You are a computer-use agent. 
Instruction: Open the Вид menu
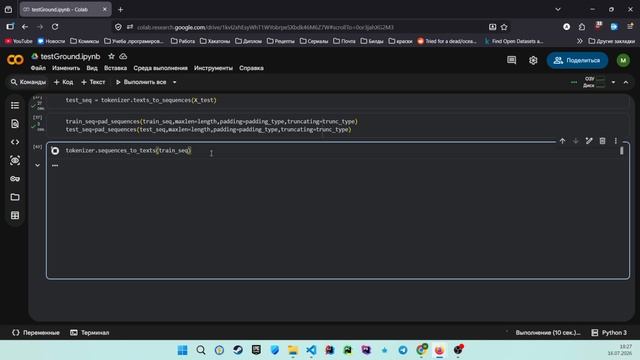coord(92,68)
